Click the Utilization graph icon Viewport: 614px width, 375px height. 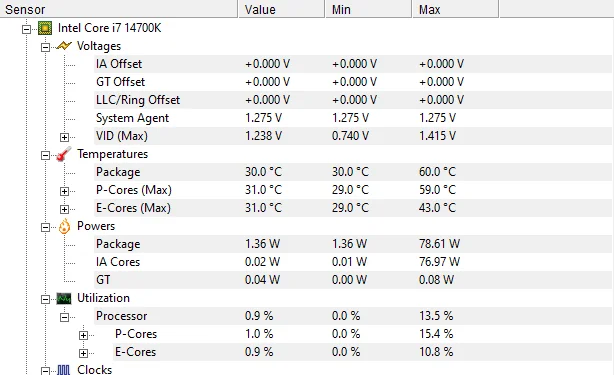64,298
